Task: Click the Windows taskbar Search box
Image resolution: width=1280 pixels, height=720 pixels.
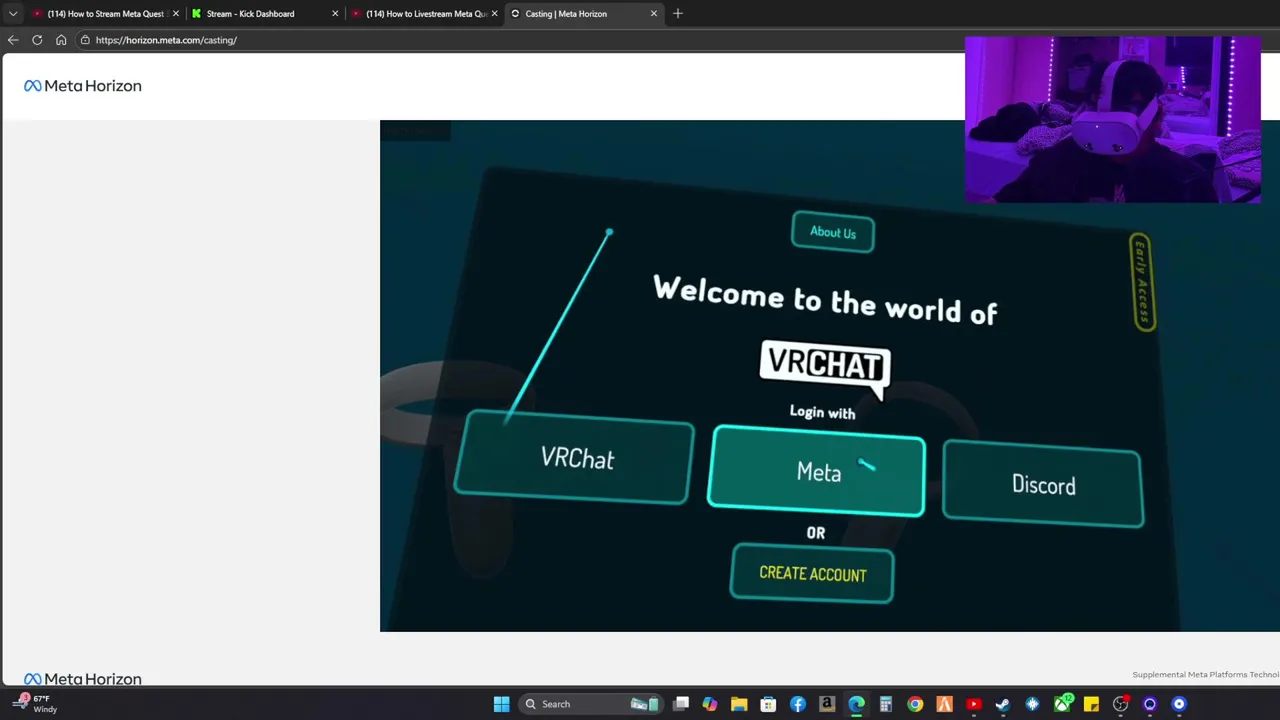Action: point(590,704)
